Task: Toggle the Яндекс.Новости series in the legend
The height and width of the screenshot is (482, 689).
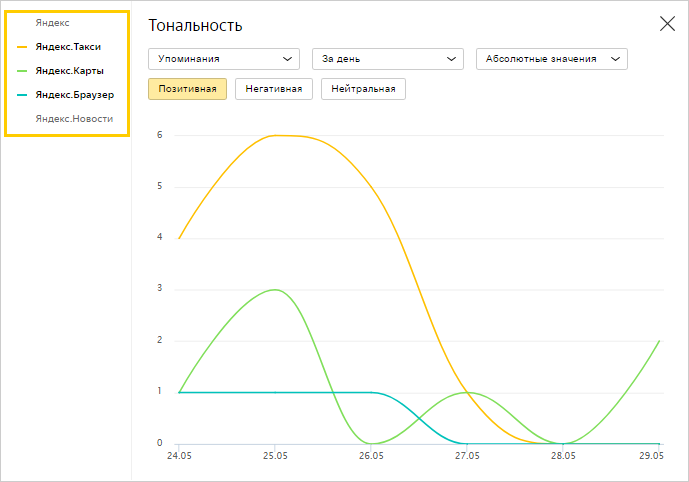Action: coord(74,119)
